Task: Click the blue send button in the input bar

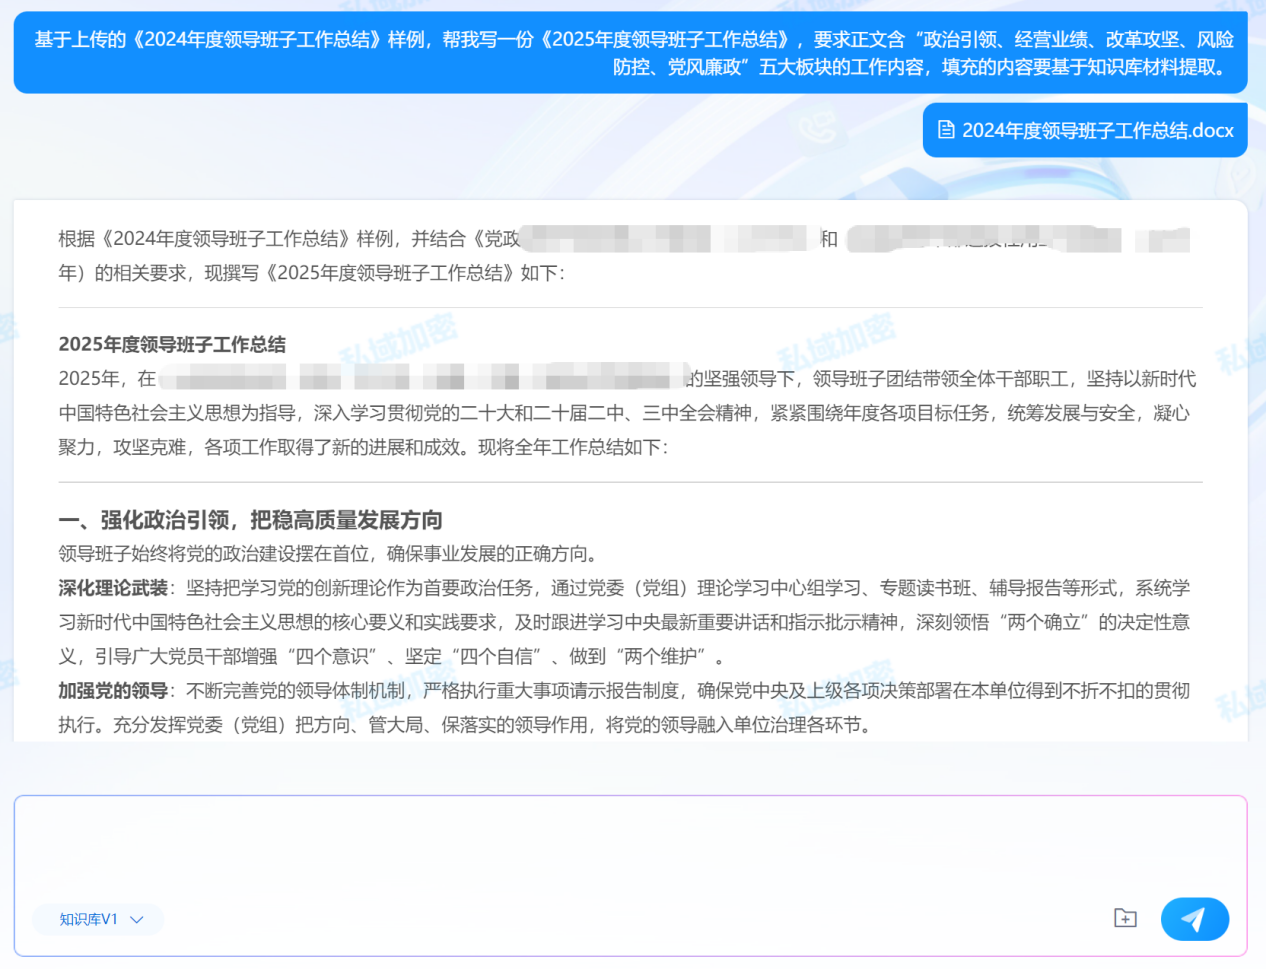Action: pos(1195,919)
